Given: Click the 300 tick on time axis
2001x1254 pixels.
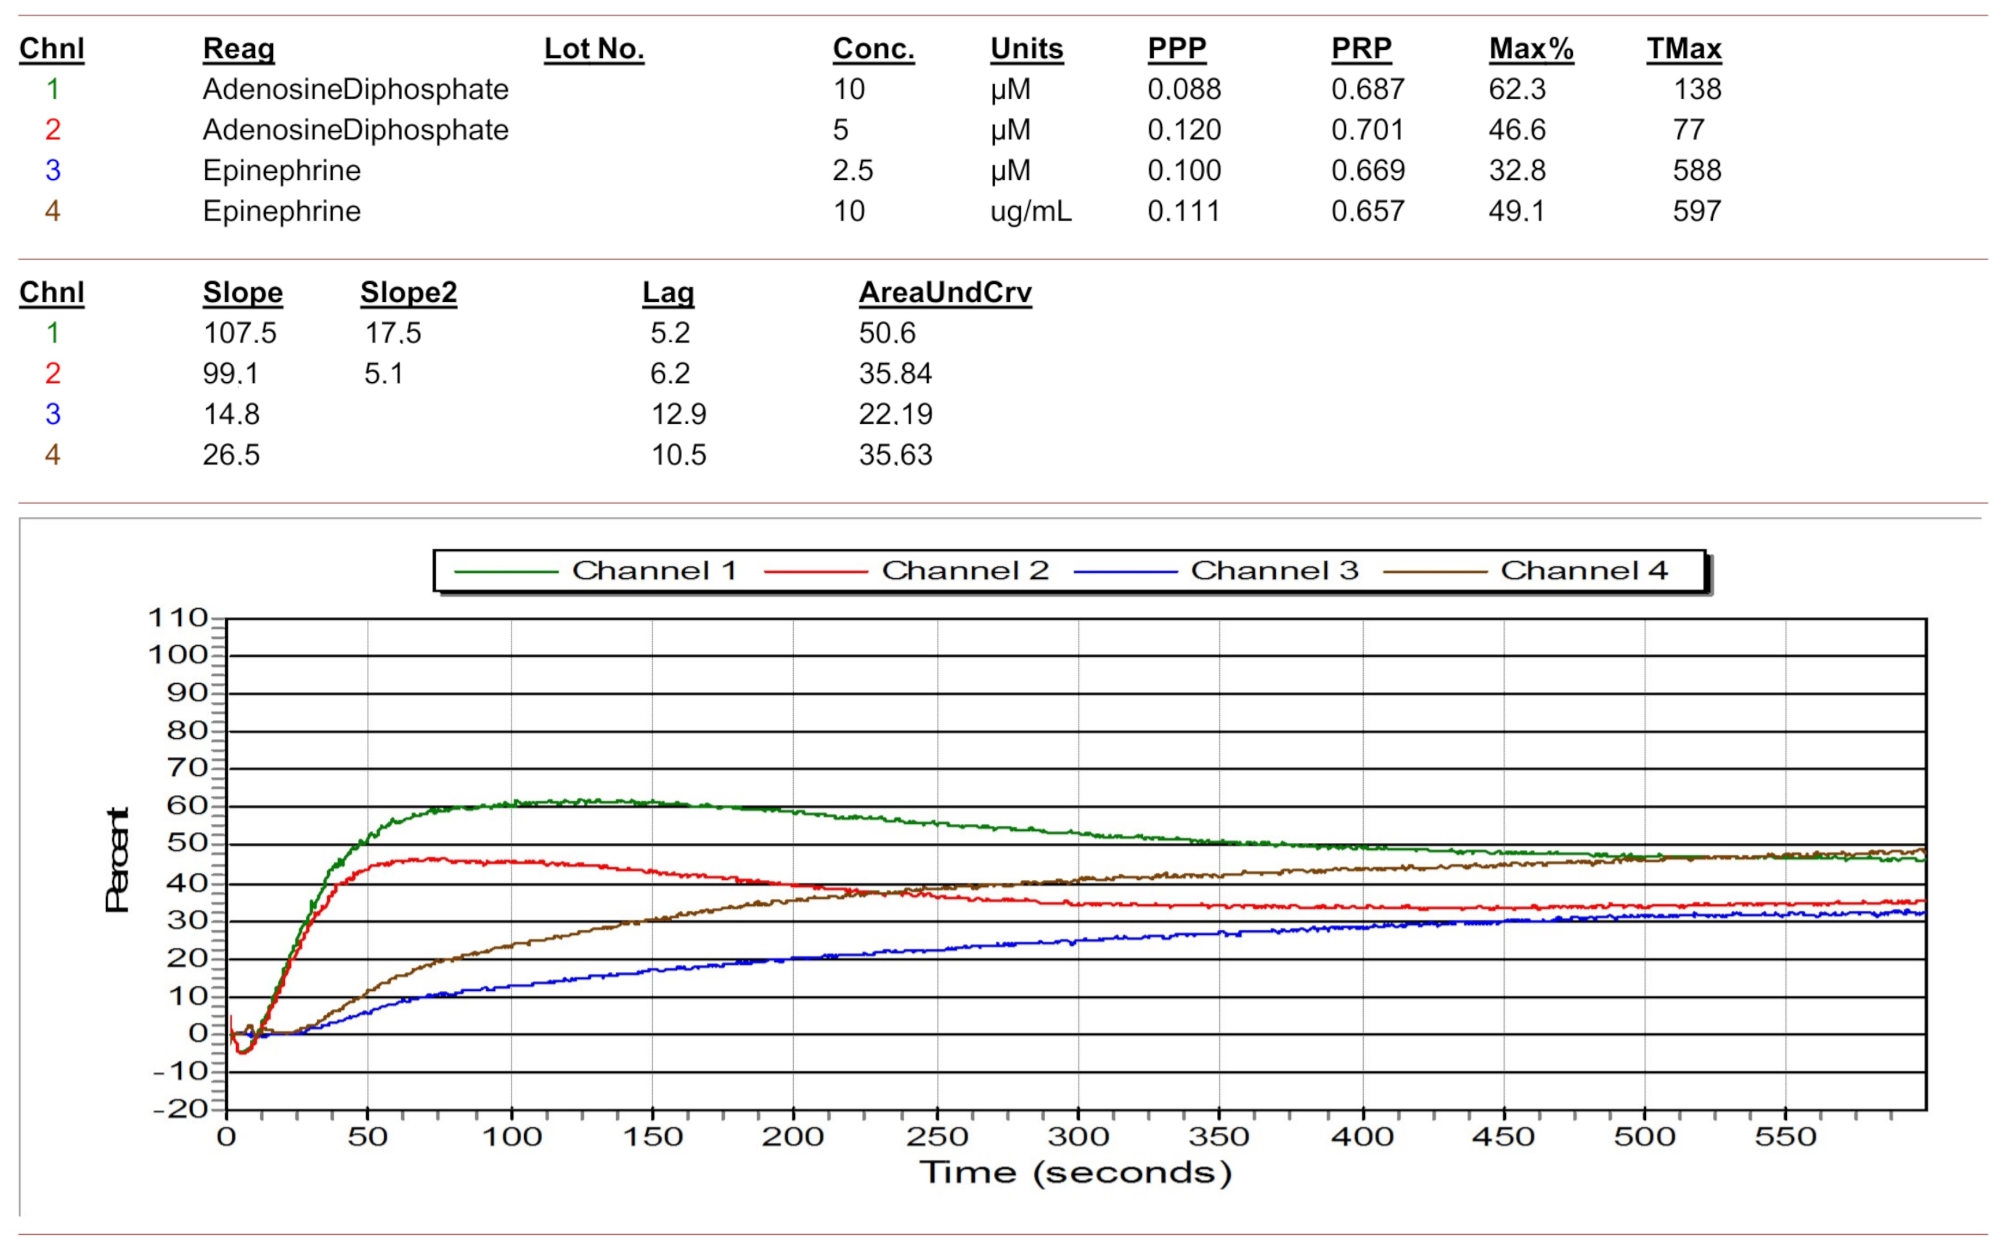Looking at the screenshot, I should (x=1078, y=1137).
